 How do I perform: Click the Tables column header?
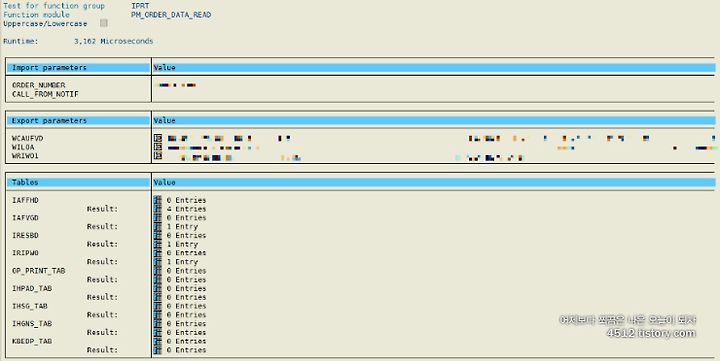coord(79,182)
